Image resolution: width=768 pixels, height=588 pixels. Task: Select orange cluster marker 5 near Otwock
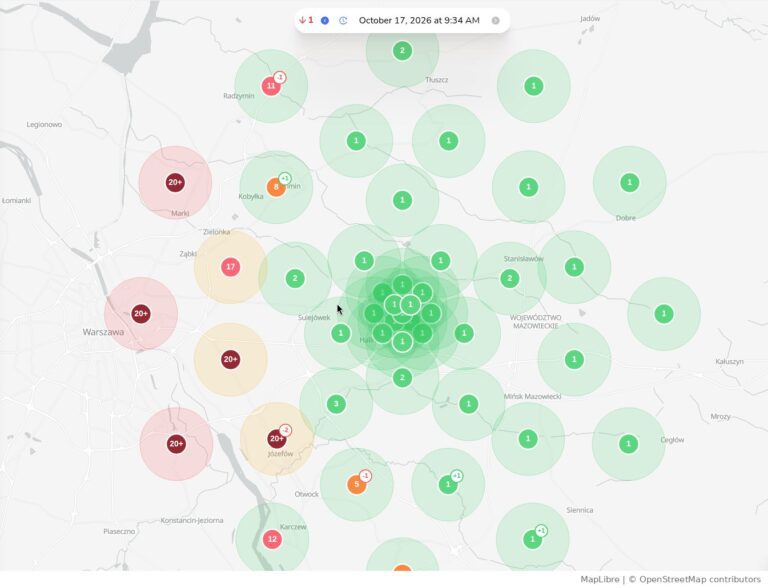(357, 485)
